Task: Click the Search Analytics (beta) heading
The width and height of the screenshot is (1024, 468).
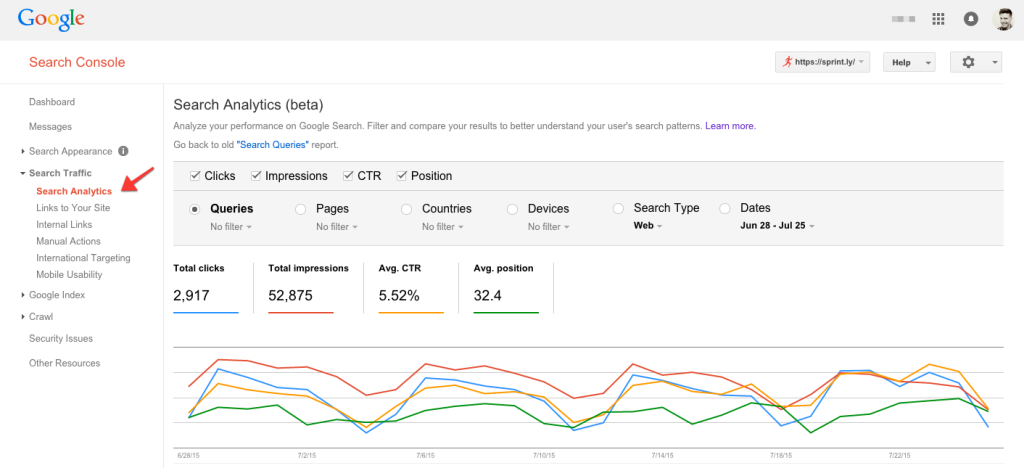Action: pyautogui.click(x=248, y=104)
